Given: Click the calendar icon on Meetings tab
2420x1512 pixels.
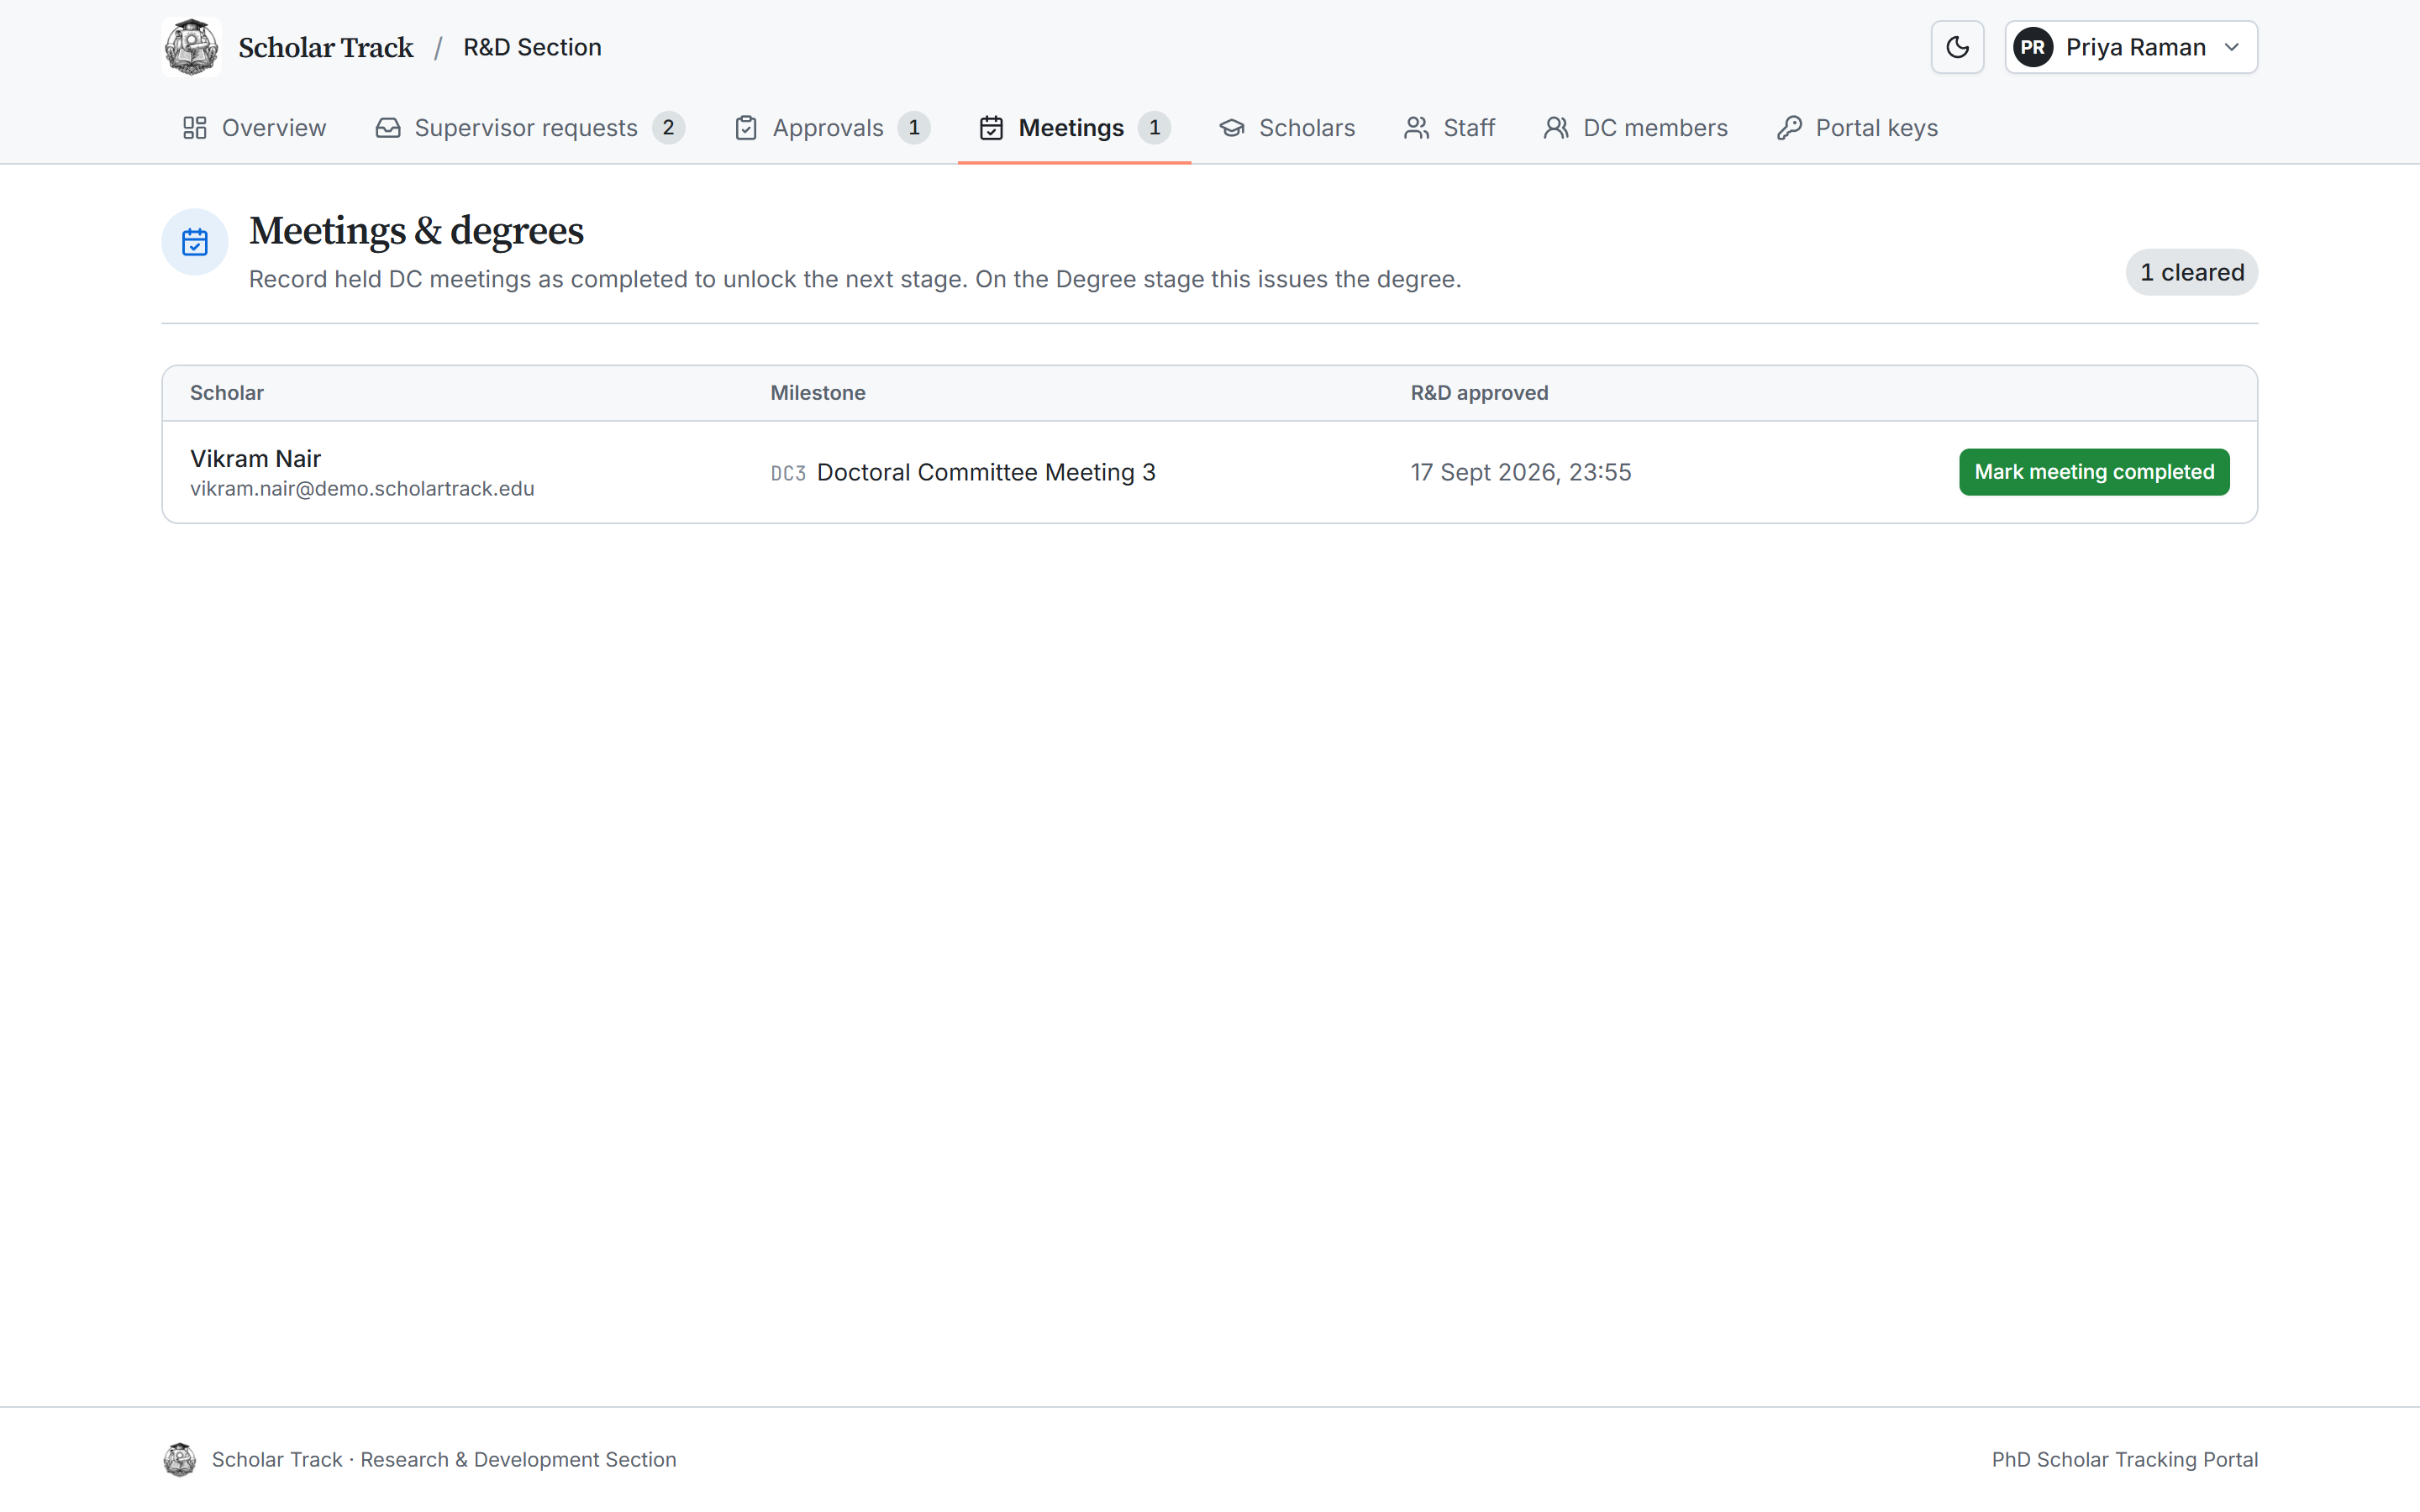Looking at the screenshot, I should [x=991, y=128].
